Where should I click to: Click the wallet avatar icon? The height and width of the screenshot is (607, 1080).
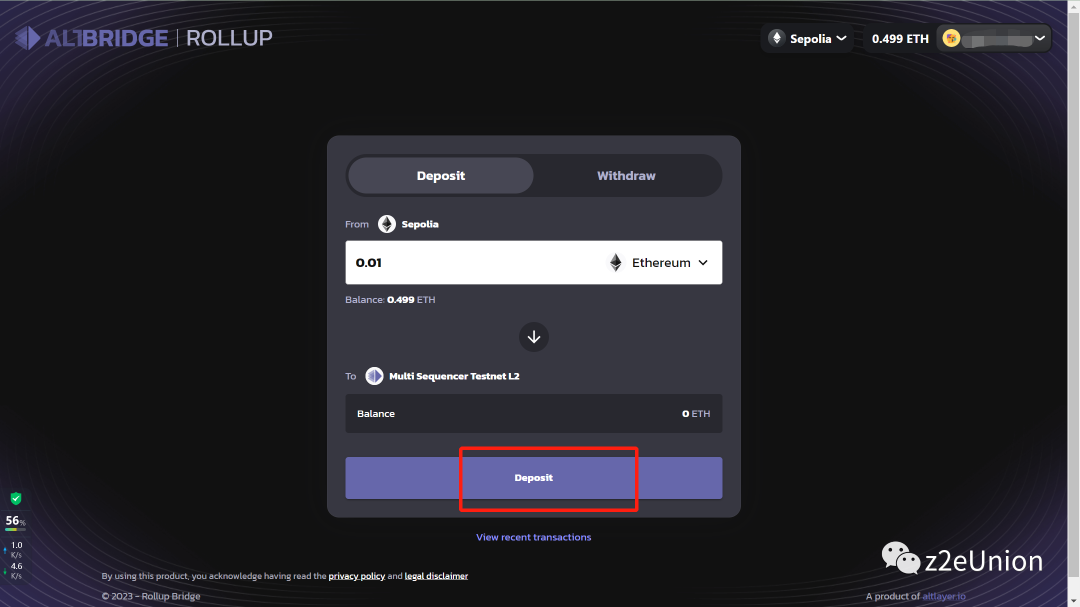952,38
